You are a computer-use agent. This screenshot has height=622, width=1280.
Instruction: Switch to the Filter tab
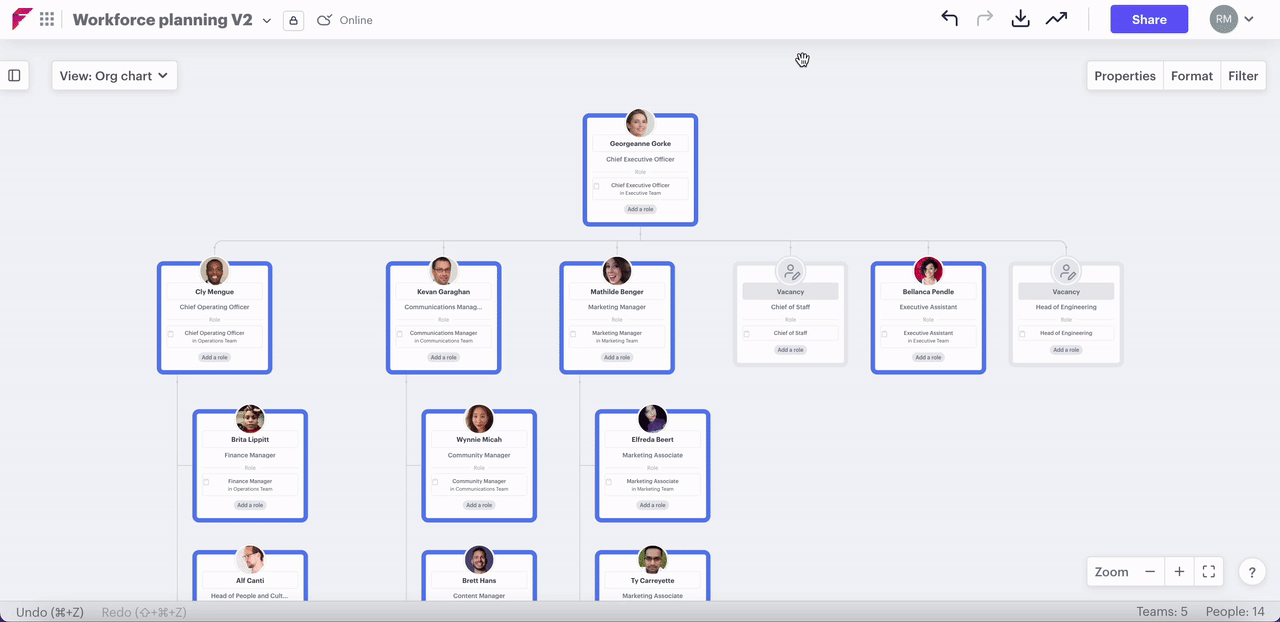click(x=1243, y=76)
